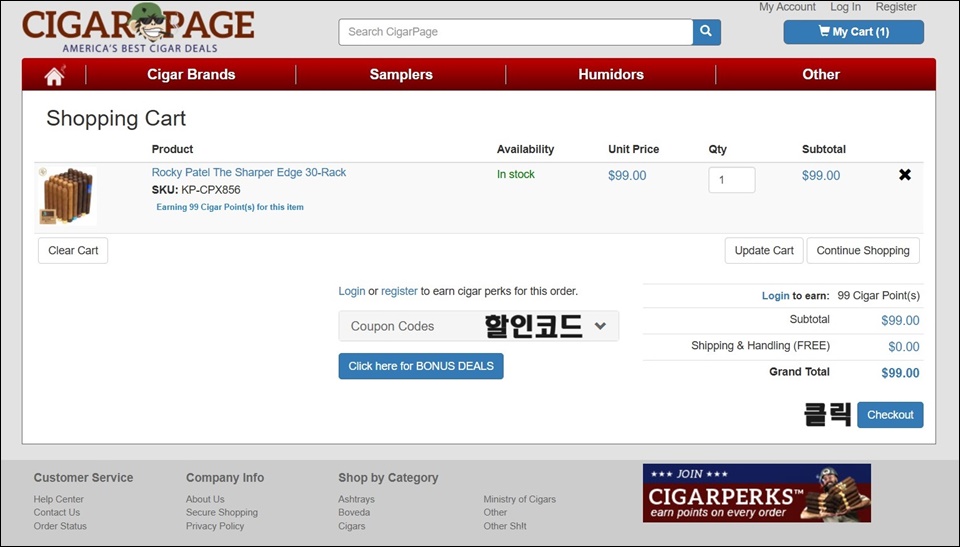Click My Account link
Image resolution: width=960 pixels, height=547 pixels.
[787, 7]
